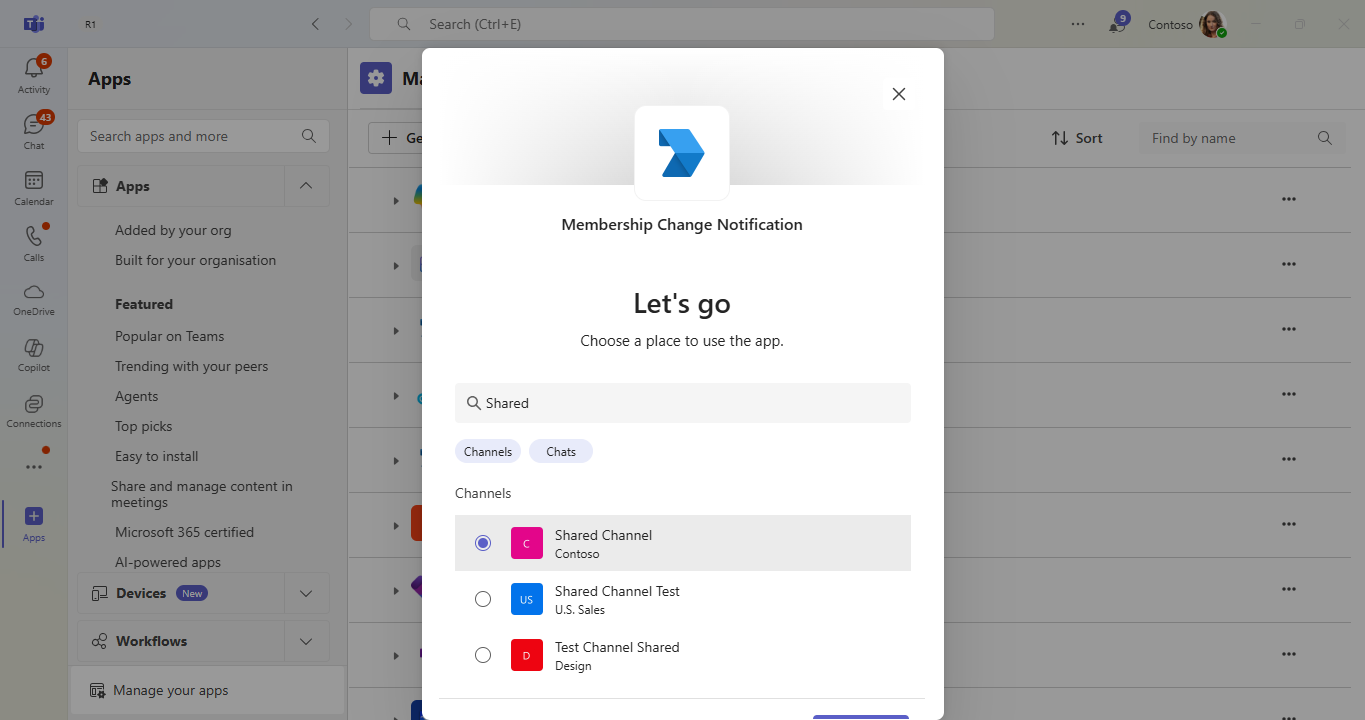
Task: Open more options for the first app row
Action: [1289, 200]
